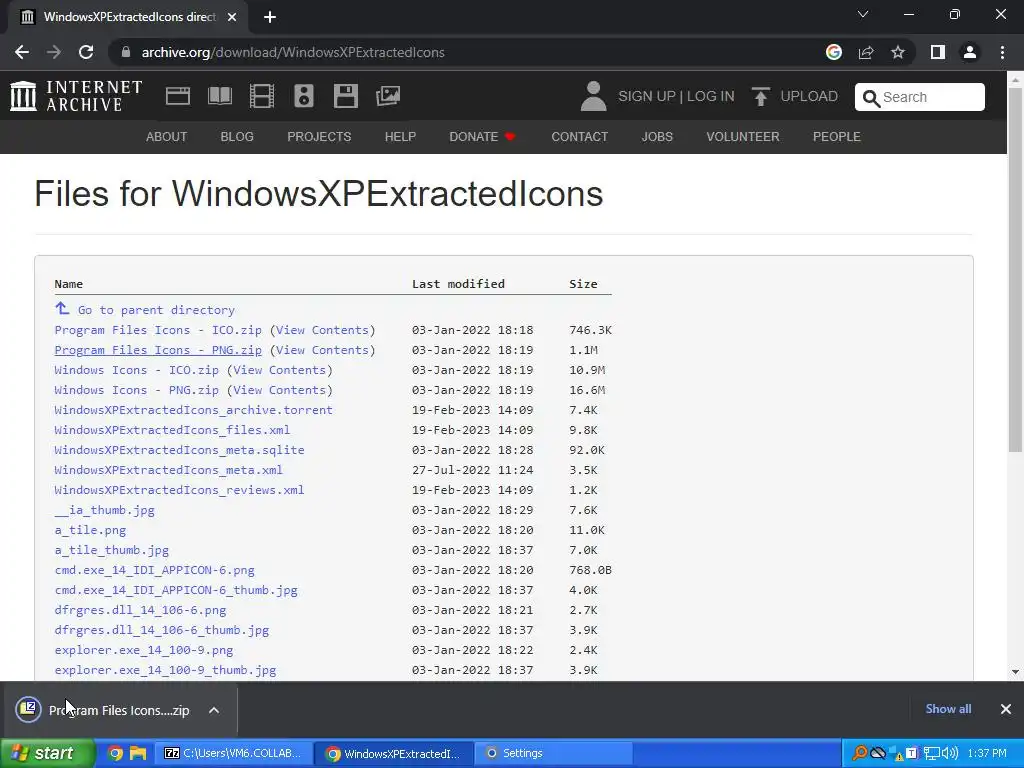Download Program Files Icons - PNG.zip
Image resolution: width=1024 pixels, height=768 pixels.
pos(158,350)
